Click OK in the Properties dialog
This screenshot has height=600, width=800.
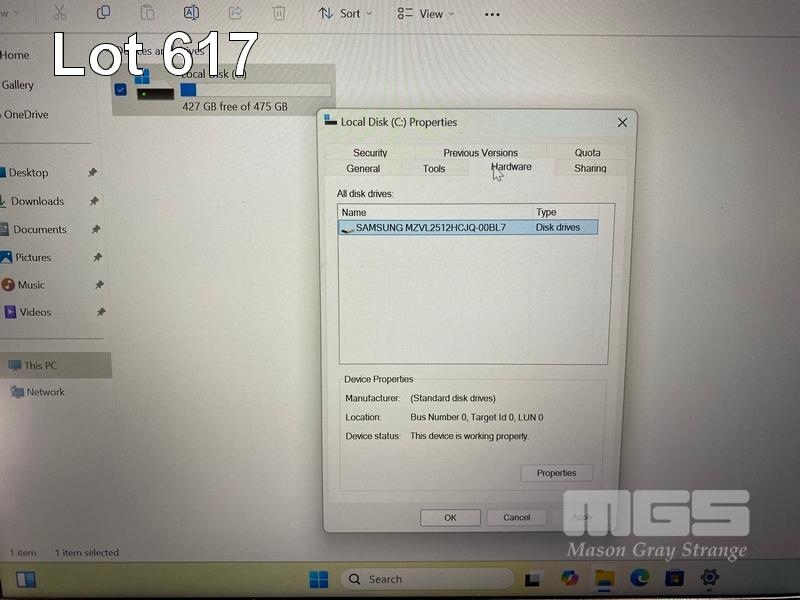coord(450,517)
